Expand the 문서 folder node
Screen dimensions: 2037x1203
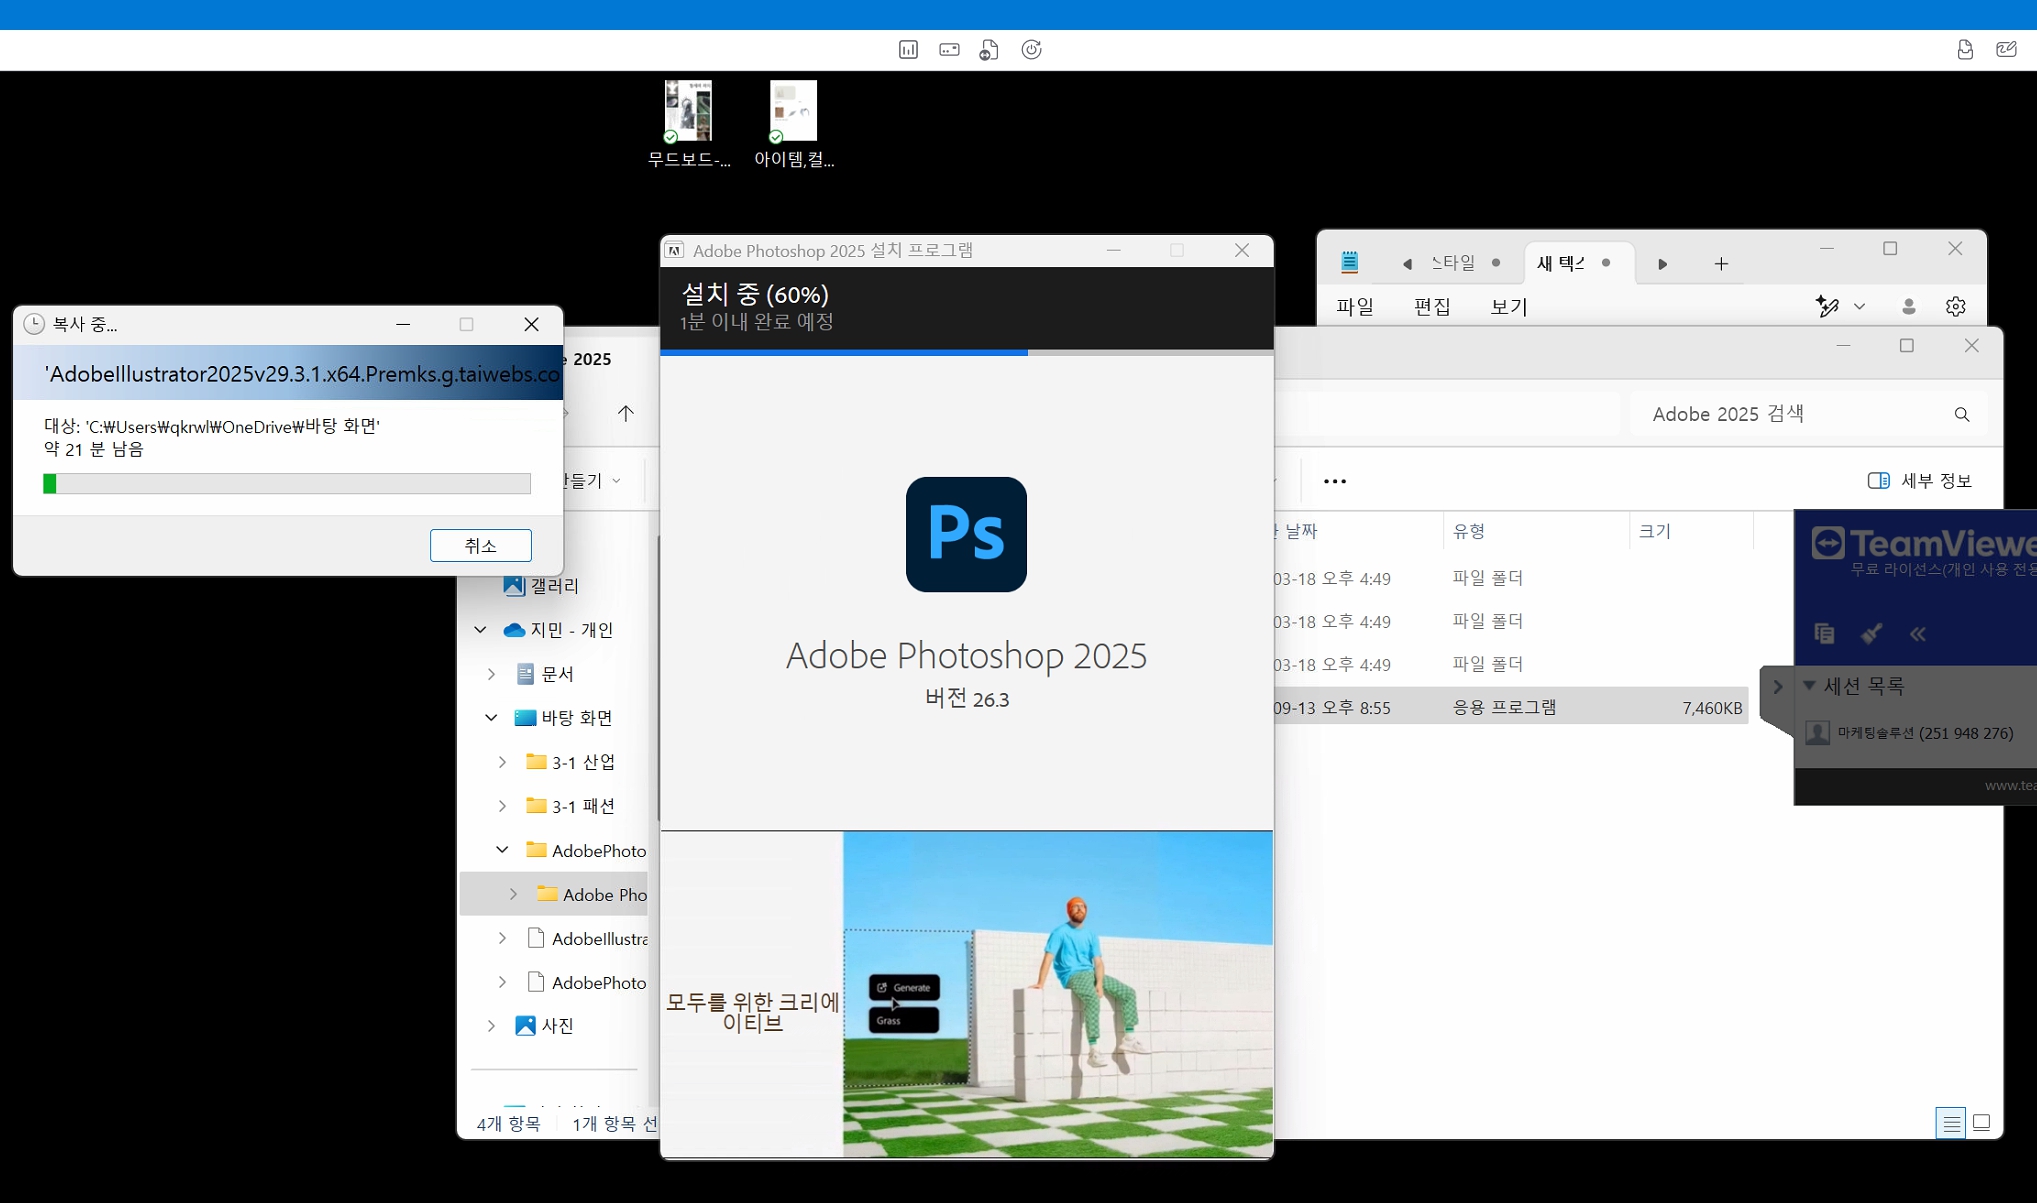click(x=491, y=674)
